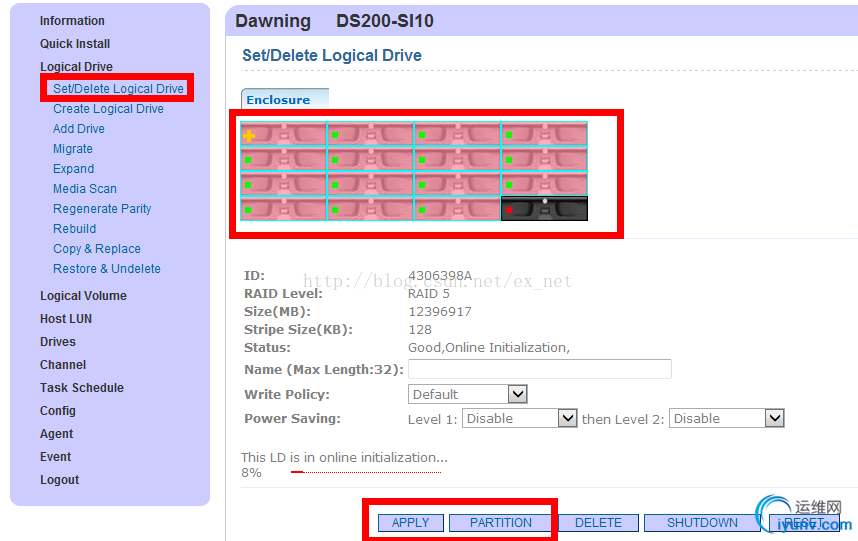The image size is (858, 541).
Task: Open the Task Schedule menu
Action: pos(82,388)
